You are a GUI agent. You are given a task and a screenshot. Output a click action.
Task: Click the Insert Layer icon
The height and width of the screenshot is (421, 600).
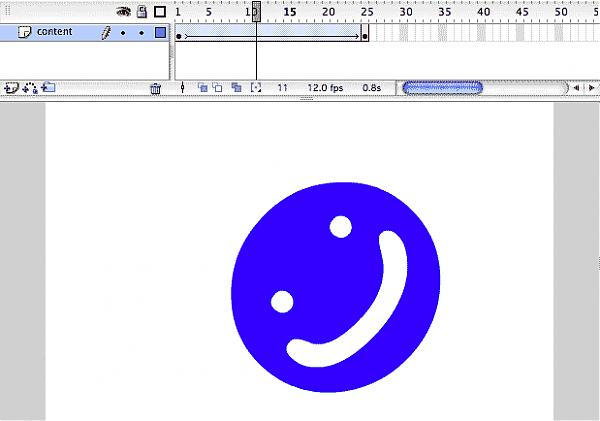pos(11,88)
